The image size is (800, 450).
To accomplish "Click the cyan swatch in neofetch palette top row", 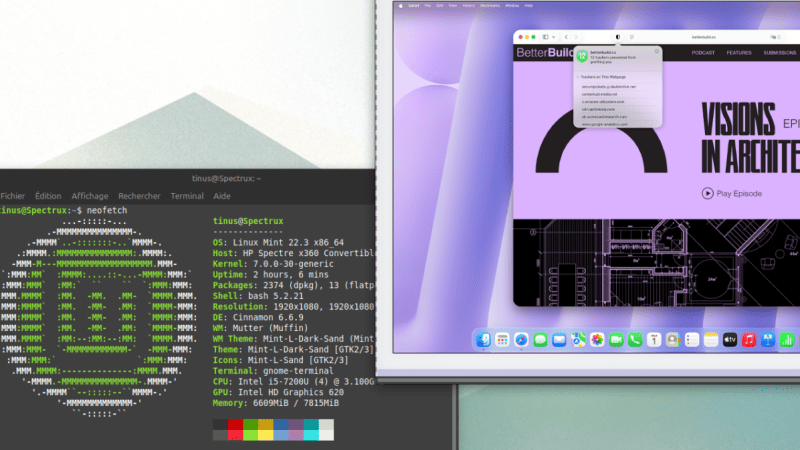I will [x=311, y=424].
